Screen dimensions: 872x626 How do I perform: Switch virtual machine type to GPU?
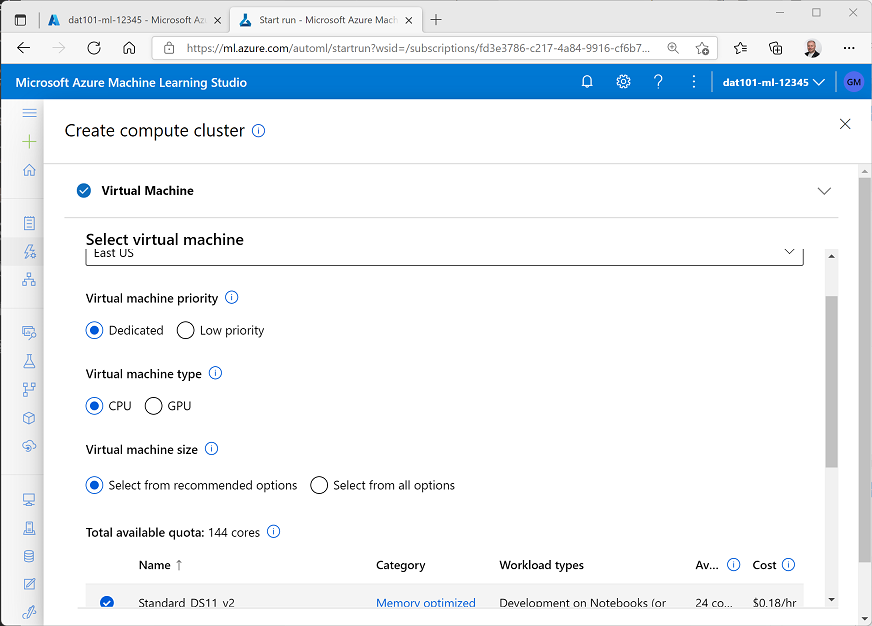tap(153, 406)
